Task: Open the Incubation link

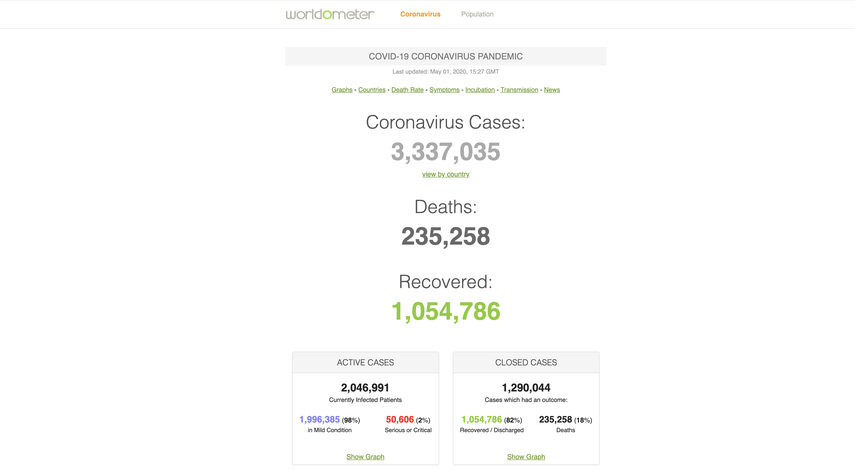Action: click(480, 90)
